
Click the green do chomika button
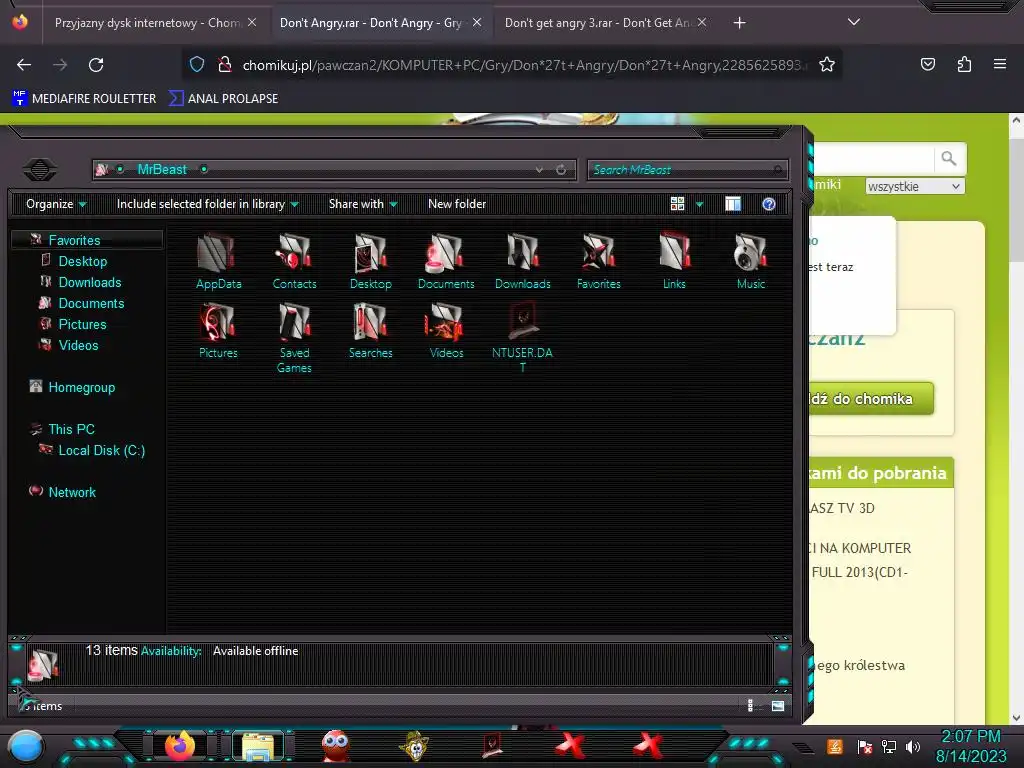coord(871,398)
